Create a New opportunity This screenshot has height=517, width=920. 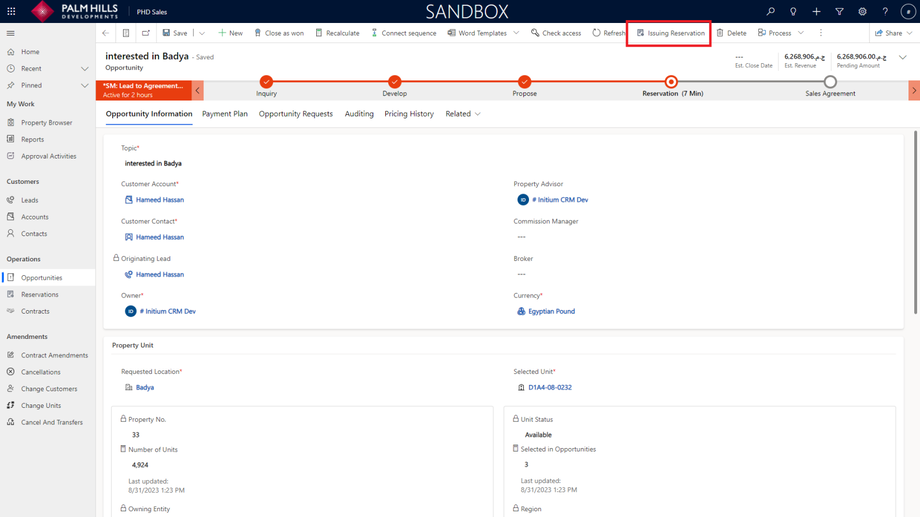230,33
